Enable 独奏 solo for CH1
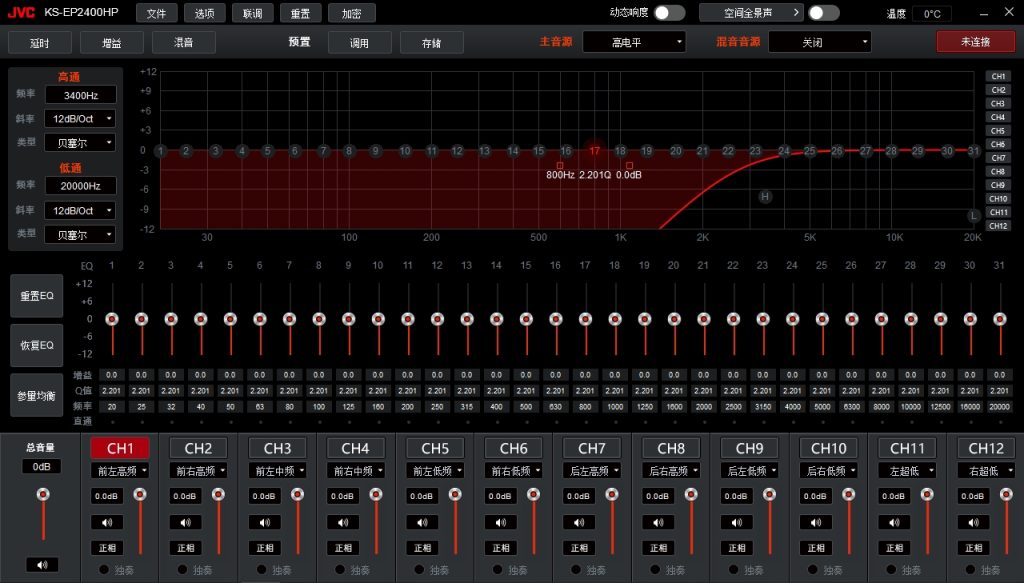The width and height of the screenshot is (1024, 583). click(103, 569)
